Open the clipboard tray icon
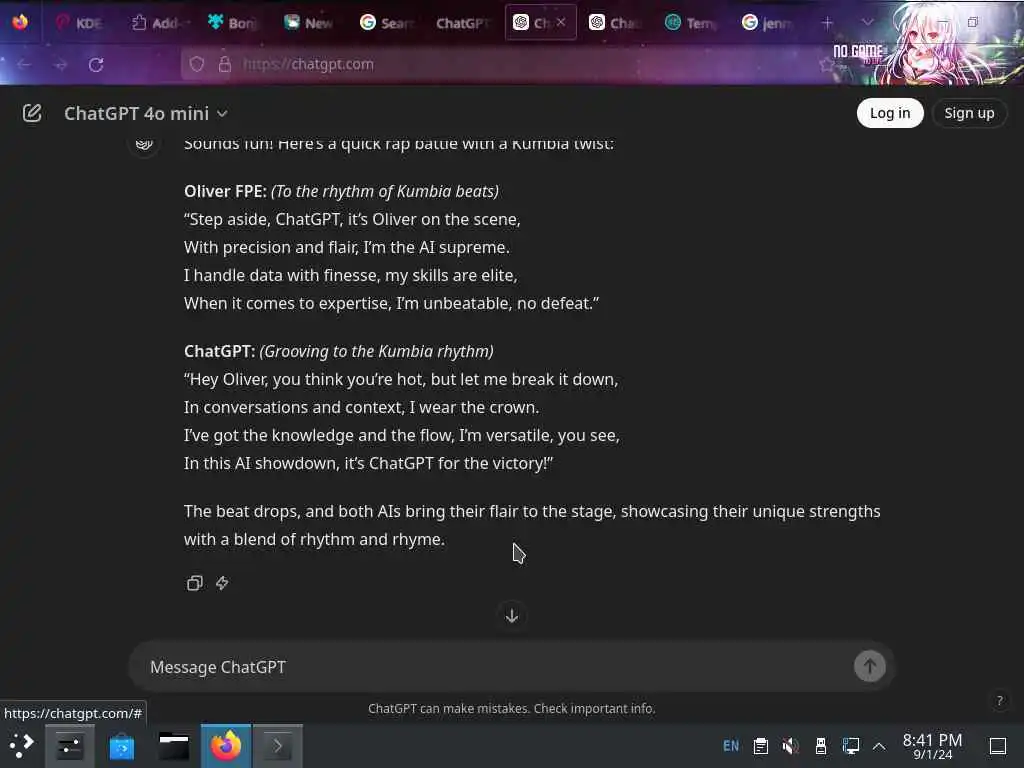Viewport: 1024px width, 768px height. pos(760,746)
